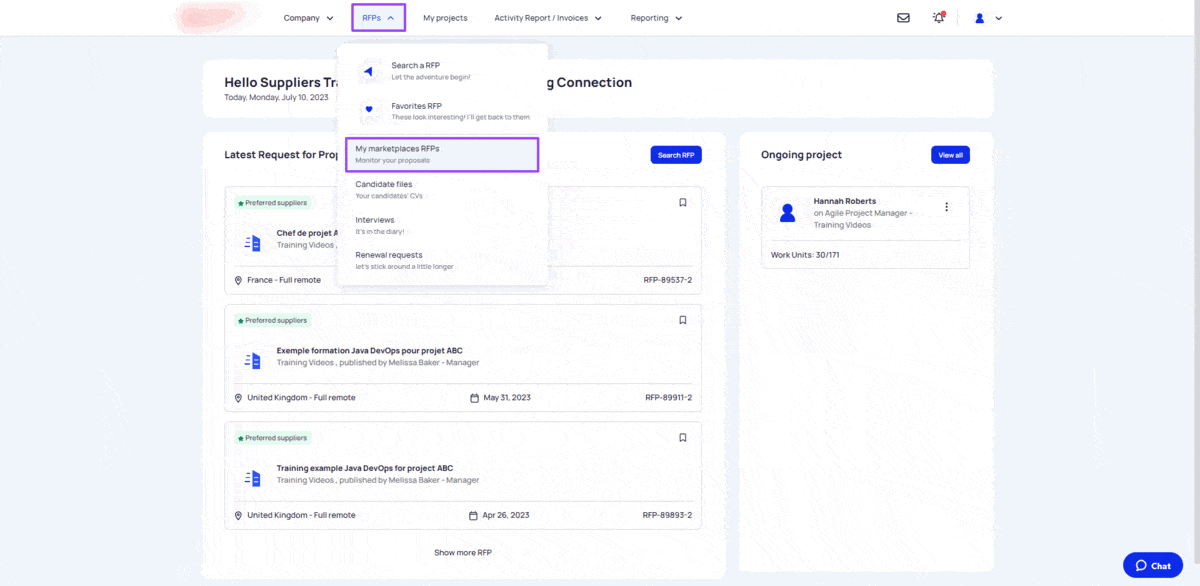Expand the Company dropdown menu

click(308, 18)
